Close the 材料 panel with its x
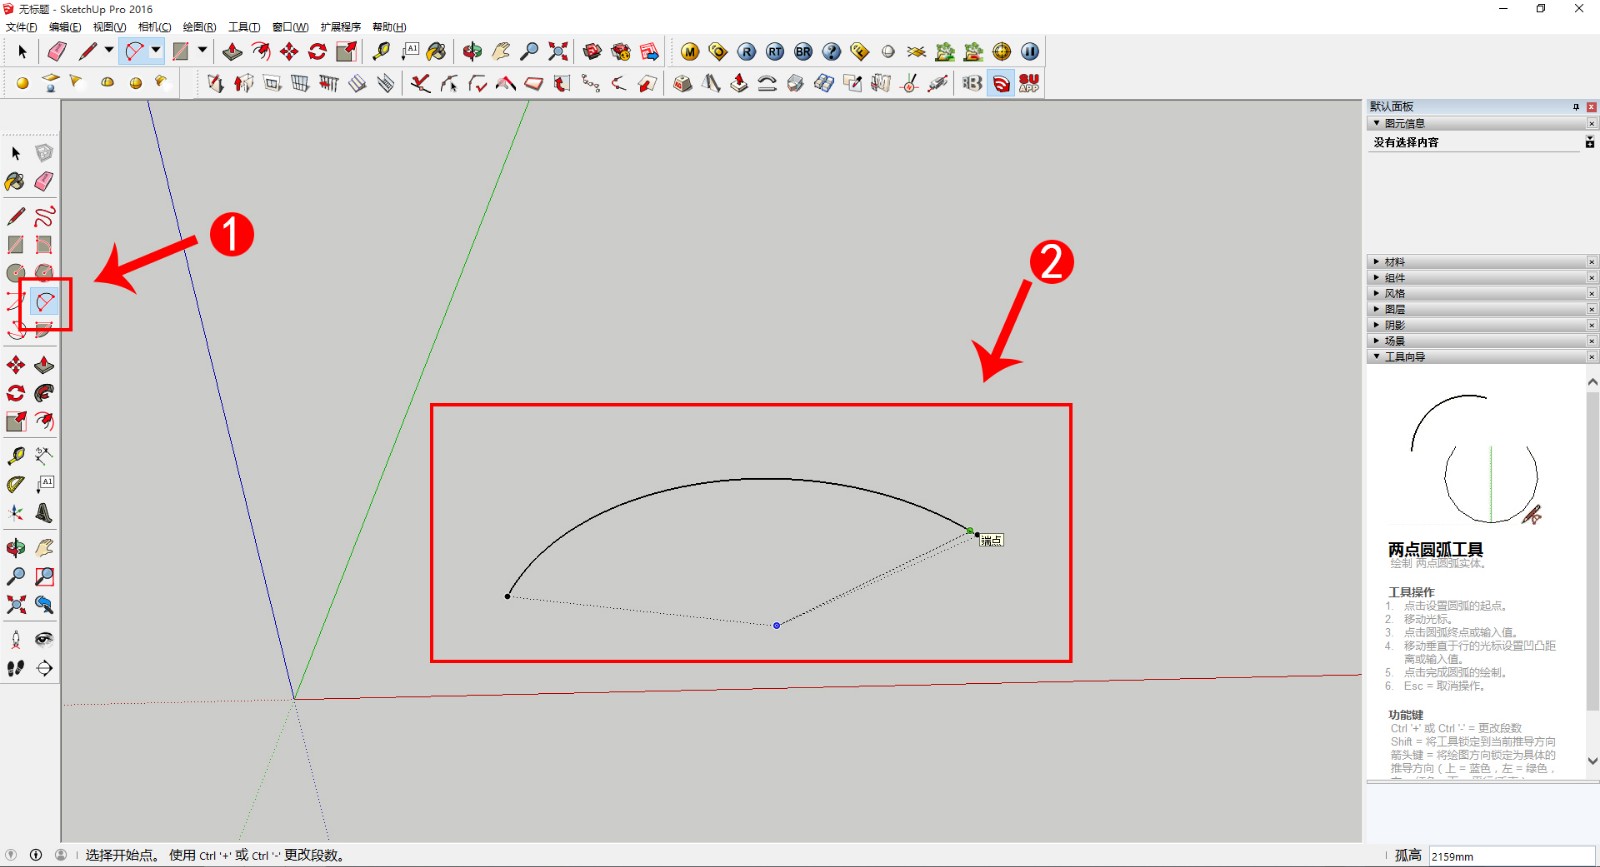The image size is (1600, 867). 1592,262
